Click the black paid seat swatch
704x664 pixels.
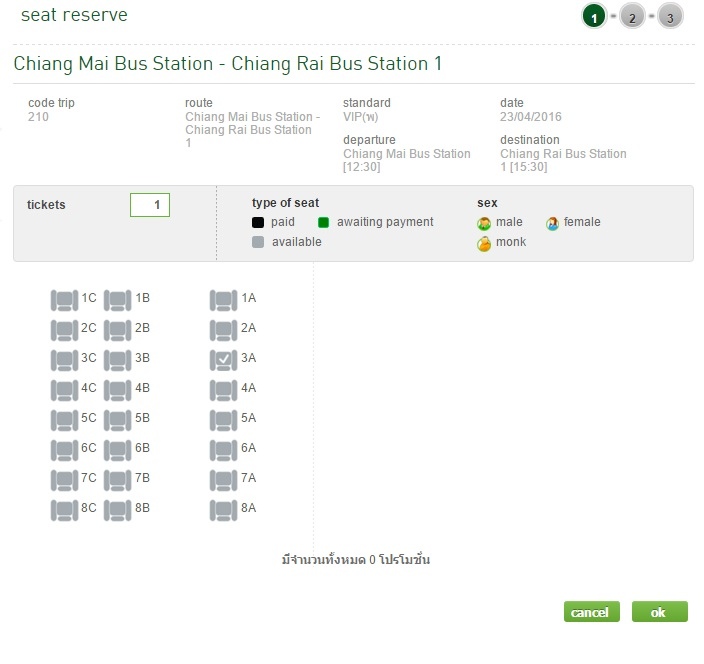click(258, 223)
